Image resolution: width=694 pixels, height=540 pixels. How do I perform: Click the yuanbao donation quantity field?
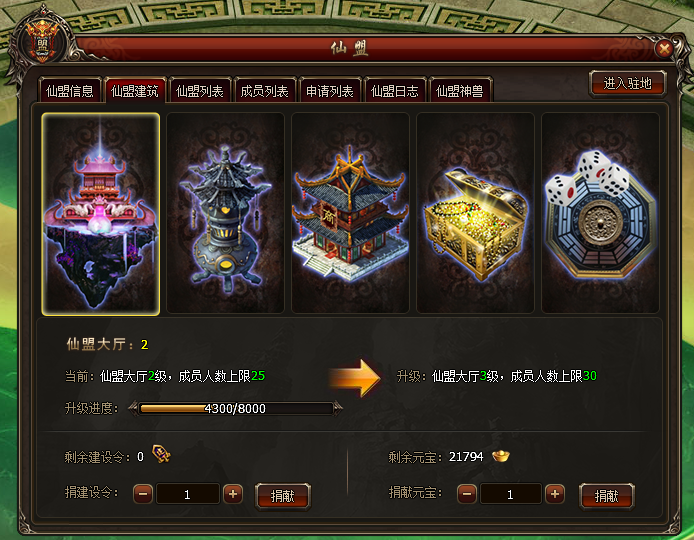pyautogui.click(x=511, y=494)
